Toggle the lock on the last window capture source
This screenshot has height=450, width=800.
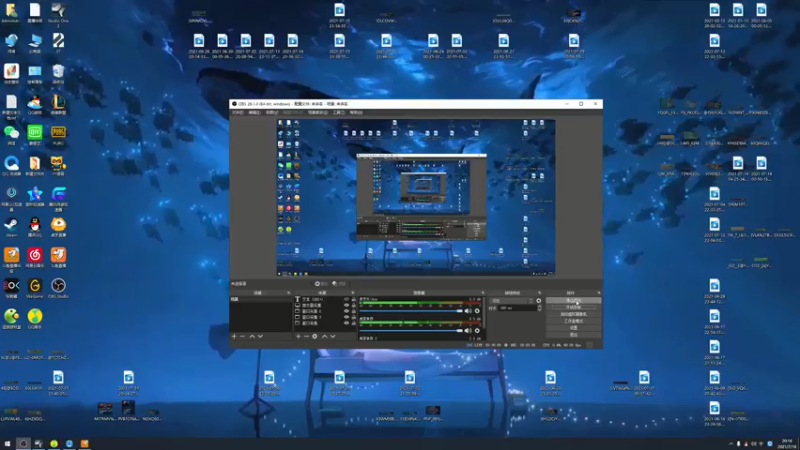354,323
